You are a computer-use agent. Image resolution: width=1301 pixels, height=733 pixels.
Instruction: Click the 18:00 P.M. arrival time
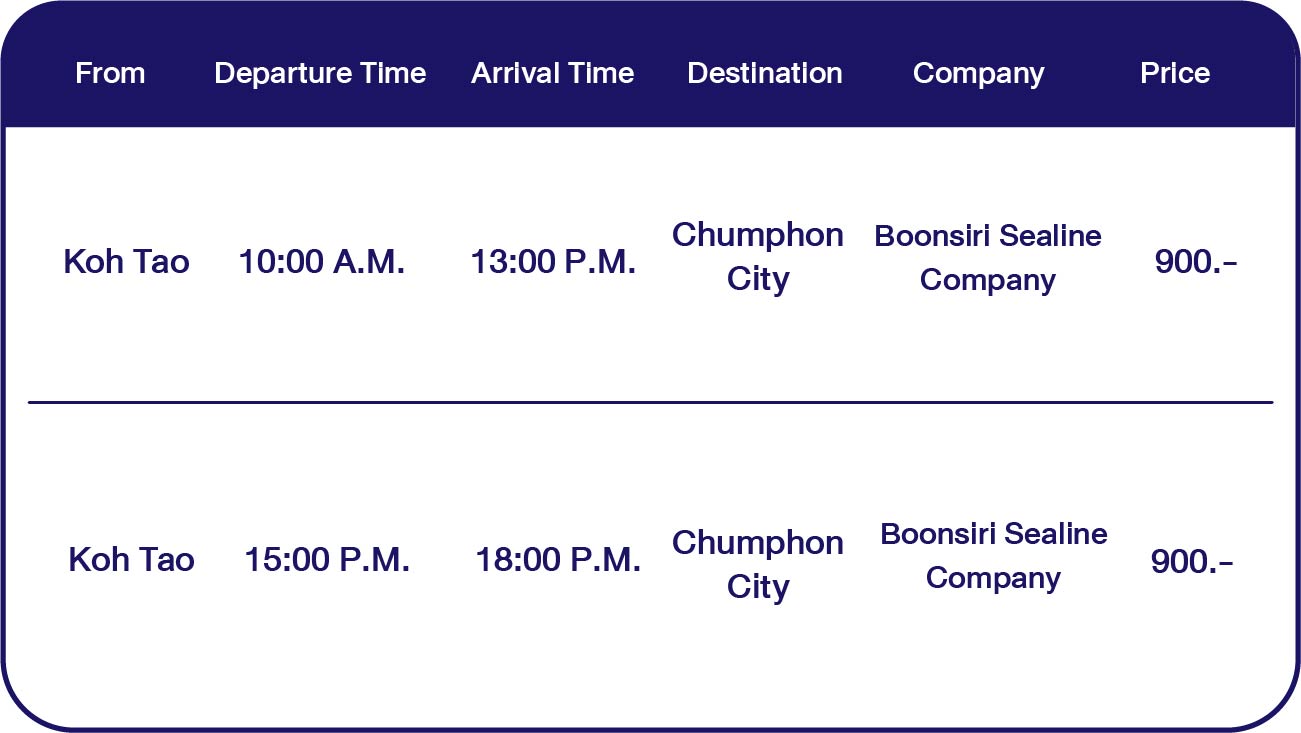(x=558, y=560)
